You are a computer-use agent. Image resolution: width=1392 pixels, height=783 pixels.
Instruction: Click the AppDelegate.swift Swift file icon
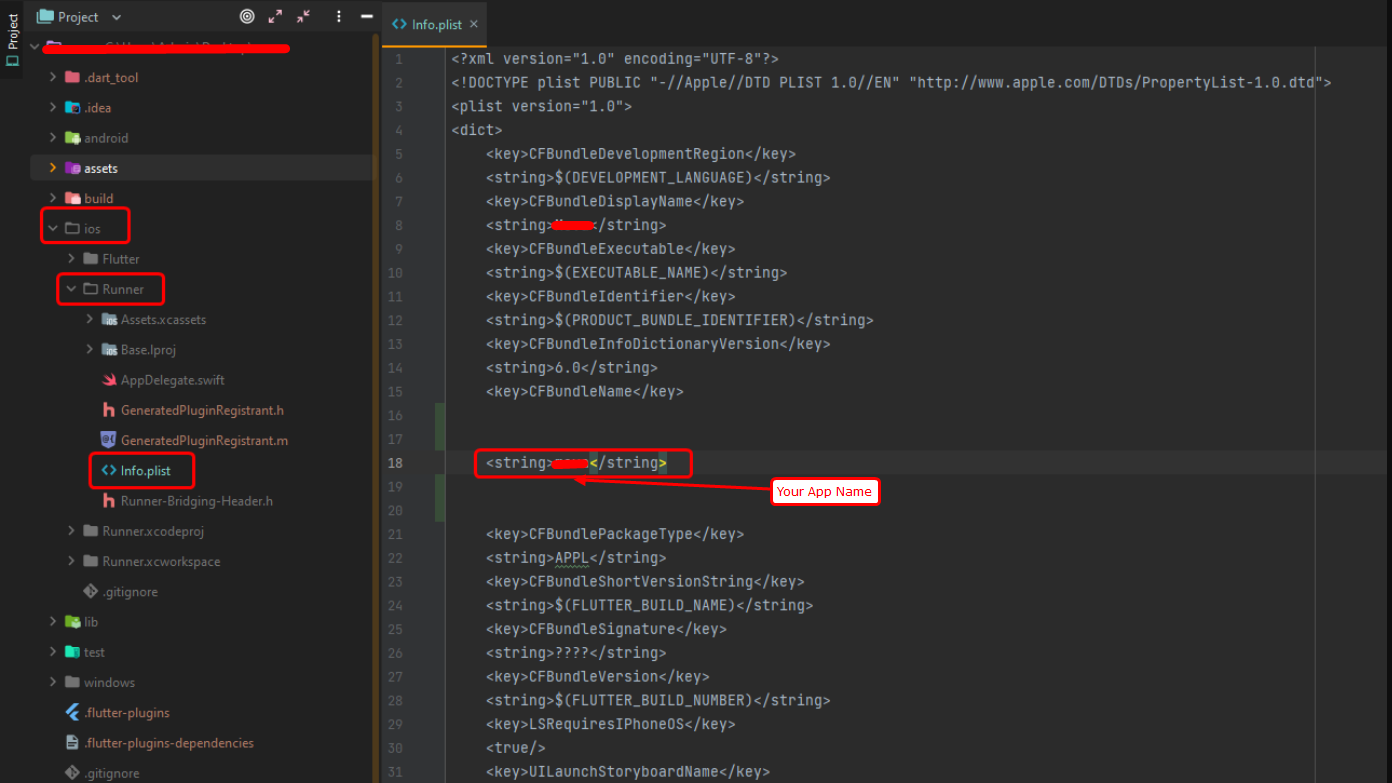pos(109,380)
